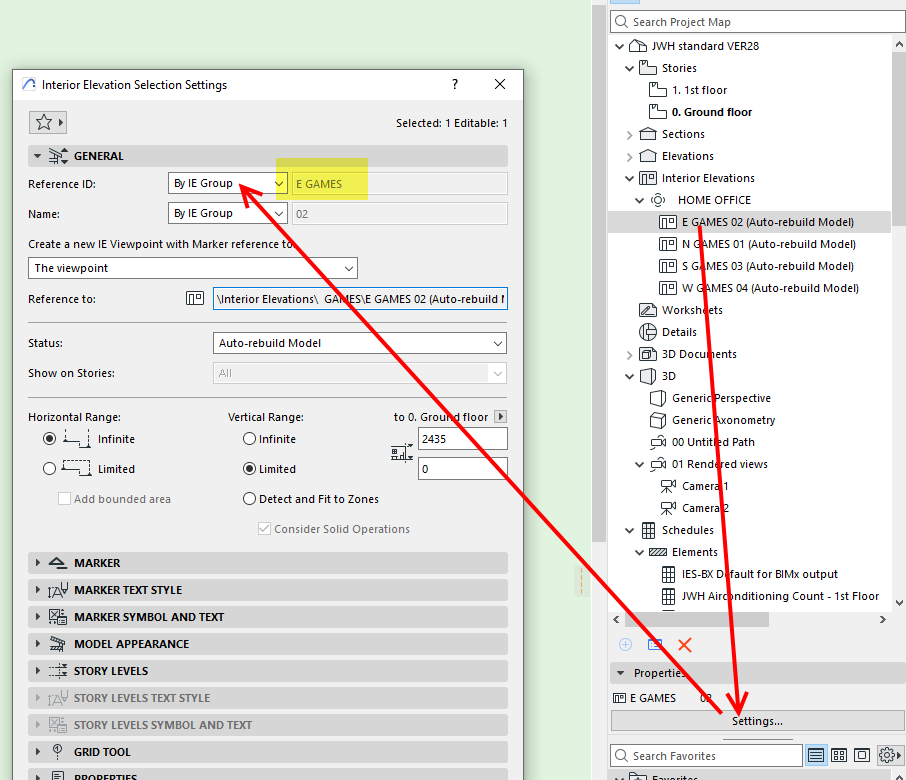The image size is (906, 780).
Task: Click the help question mark button
Action: click(x=455, y=84)
